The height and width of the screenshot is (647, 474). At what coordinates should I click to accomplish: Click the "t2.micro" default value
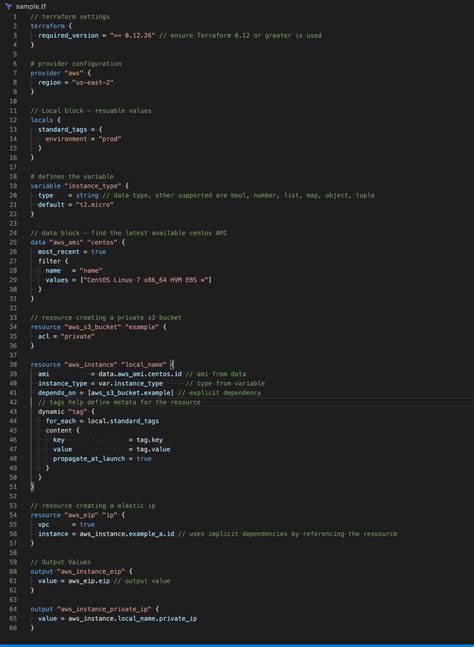click(x=94, y=205)
